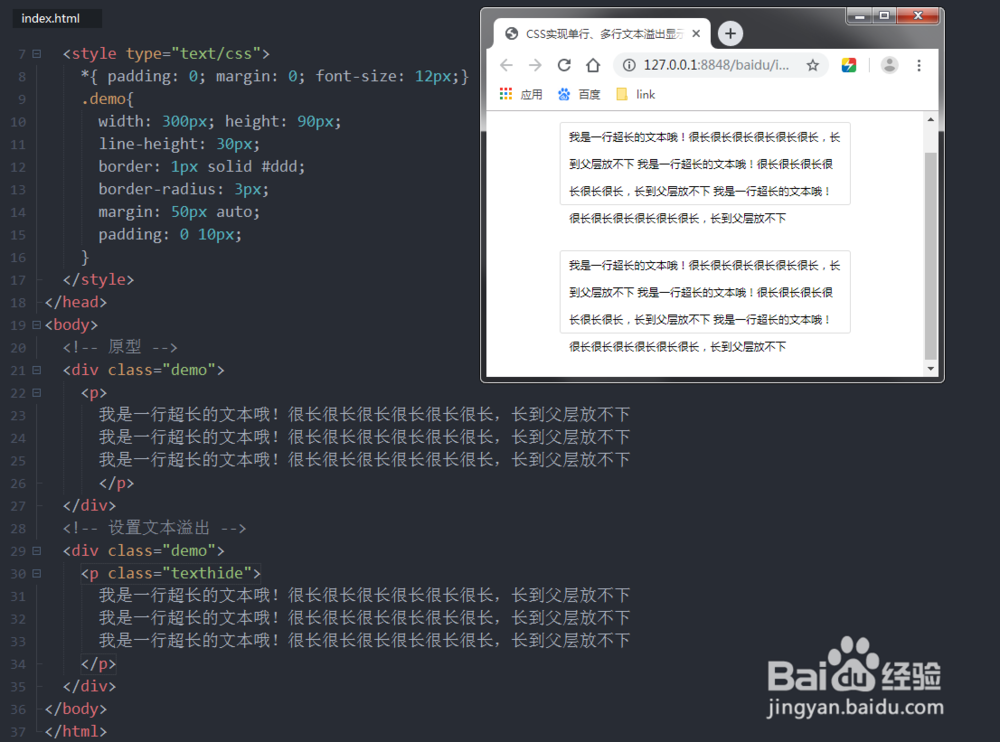Screen dimensions: 1000x742
Task: Bookmark this page with star icon
Action: pyautogui.click(x=812, y=65)
